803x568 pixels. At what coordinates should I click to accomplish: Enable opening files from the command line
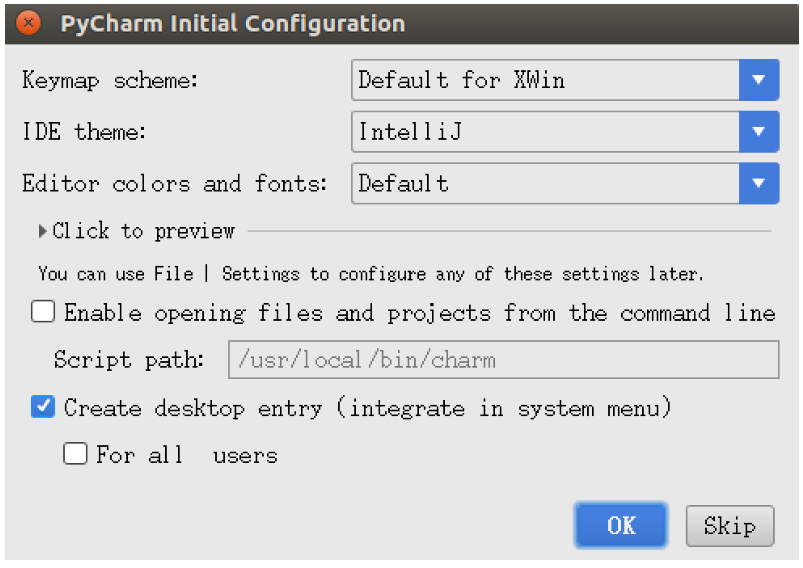[x=43, y=311]
